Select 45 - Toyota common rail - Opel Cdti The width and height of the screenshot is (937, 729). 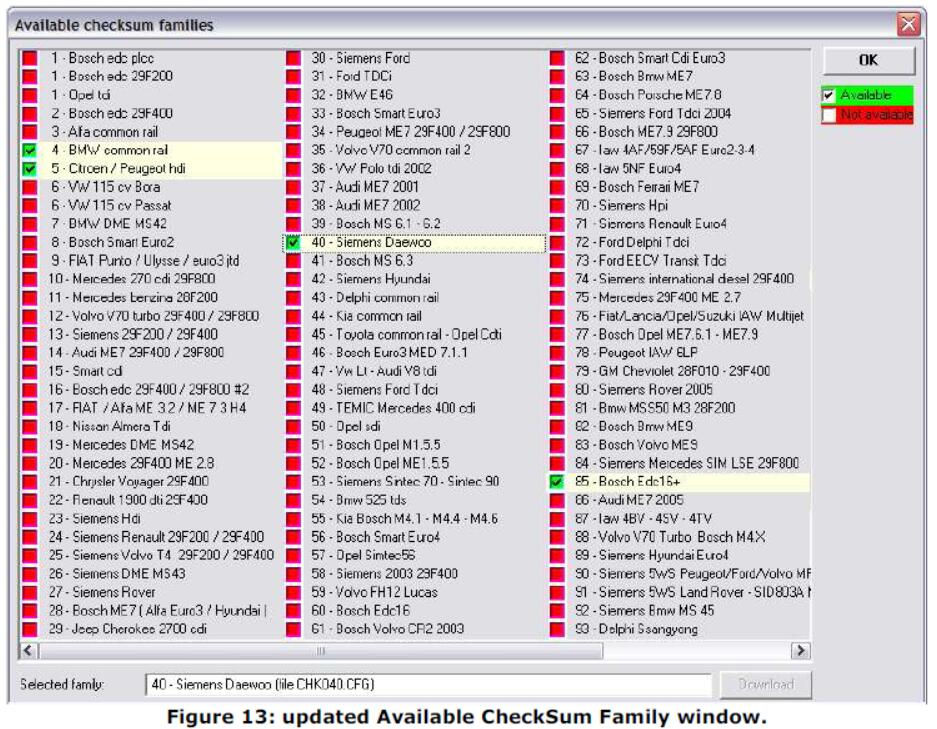pos(406,335)
